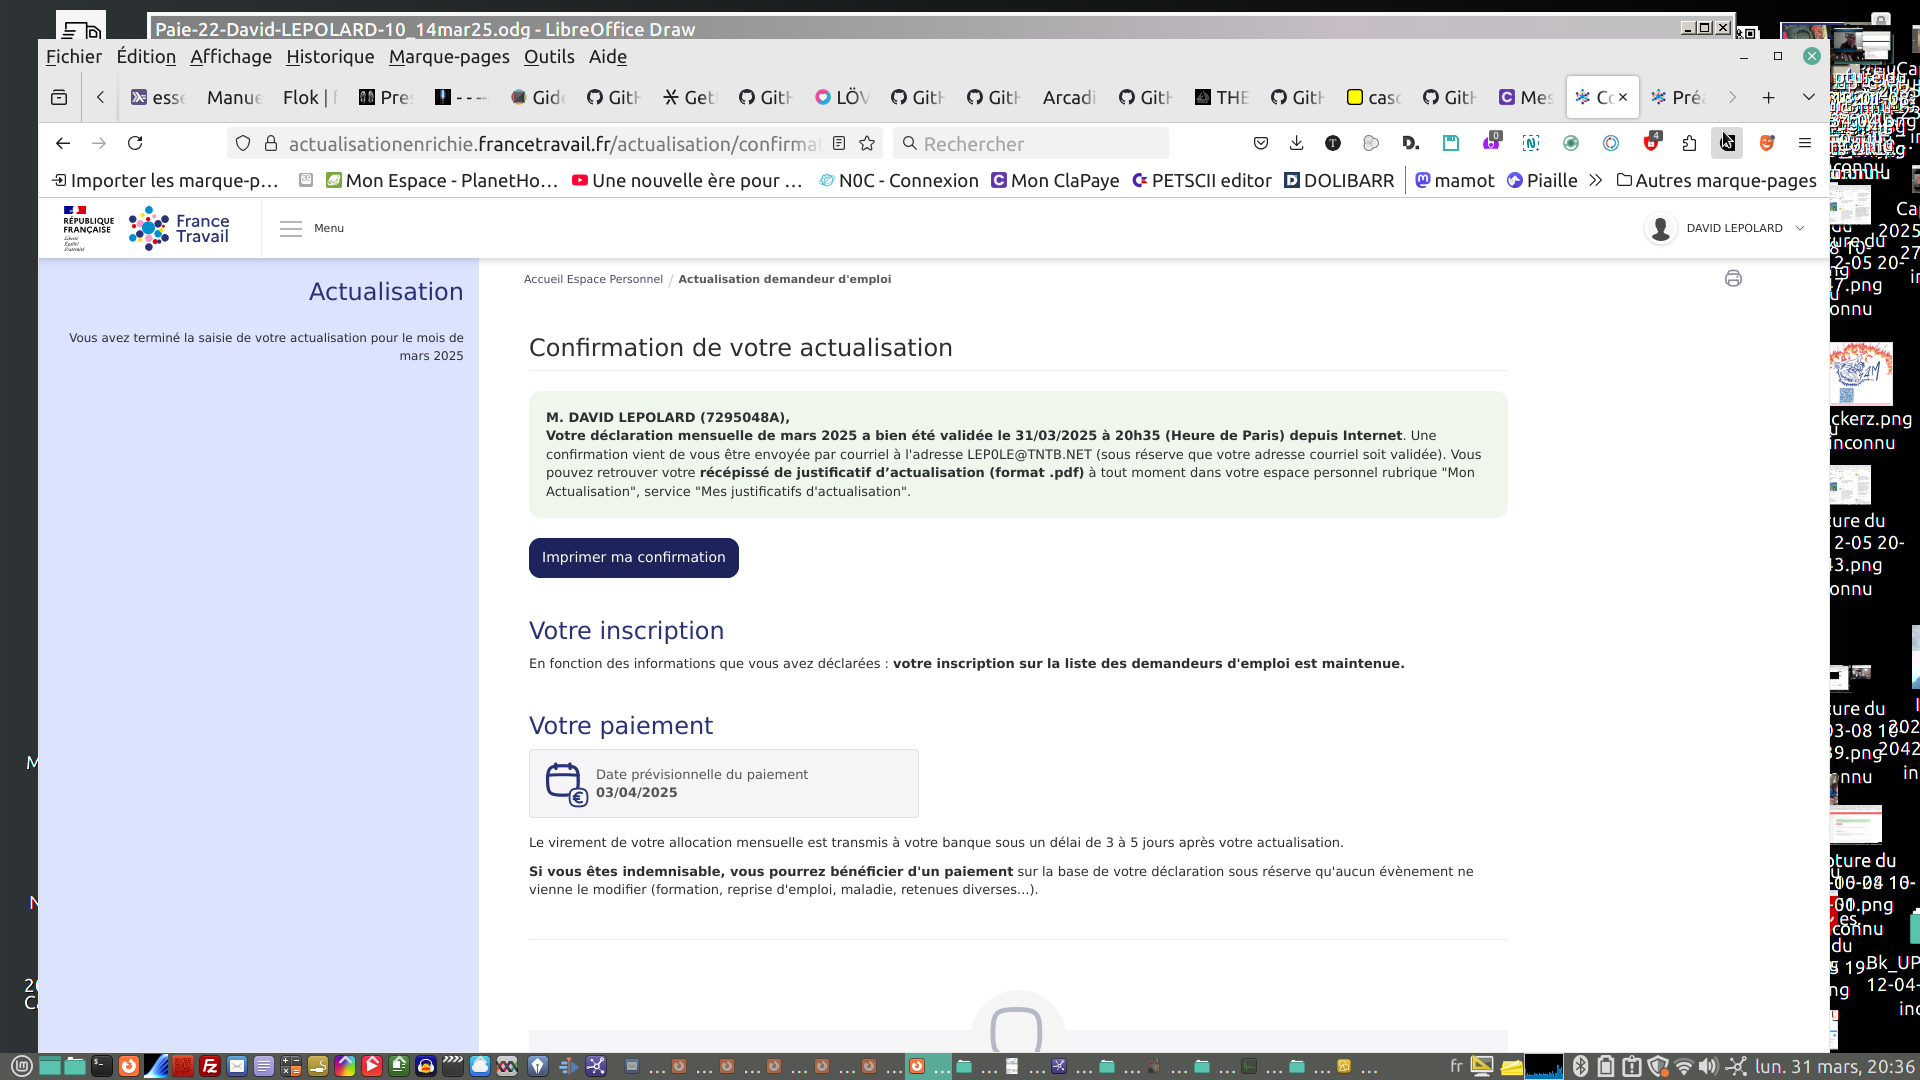
Task: Click the print page icon
Action: 1733,279
